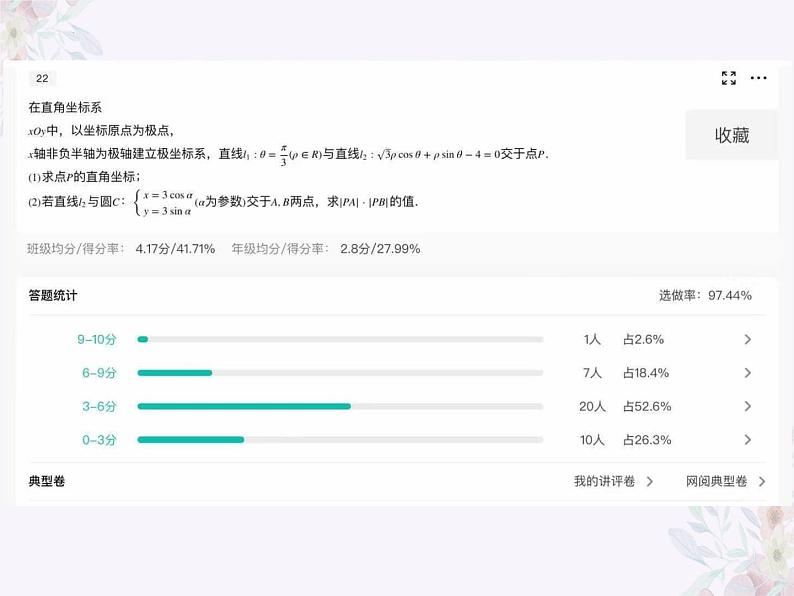Click the 收藏 button

pos(732,135)
